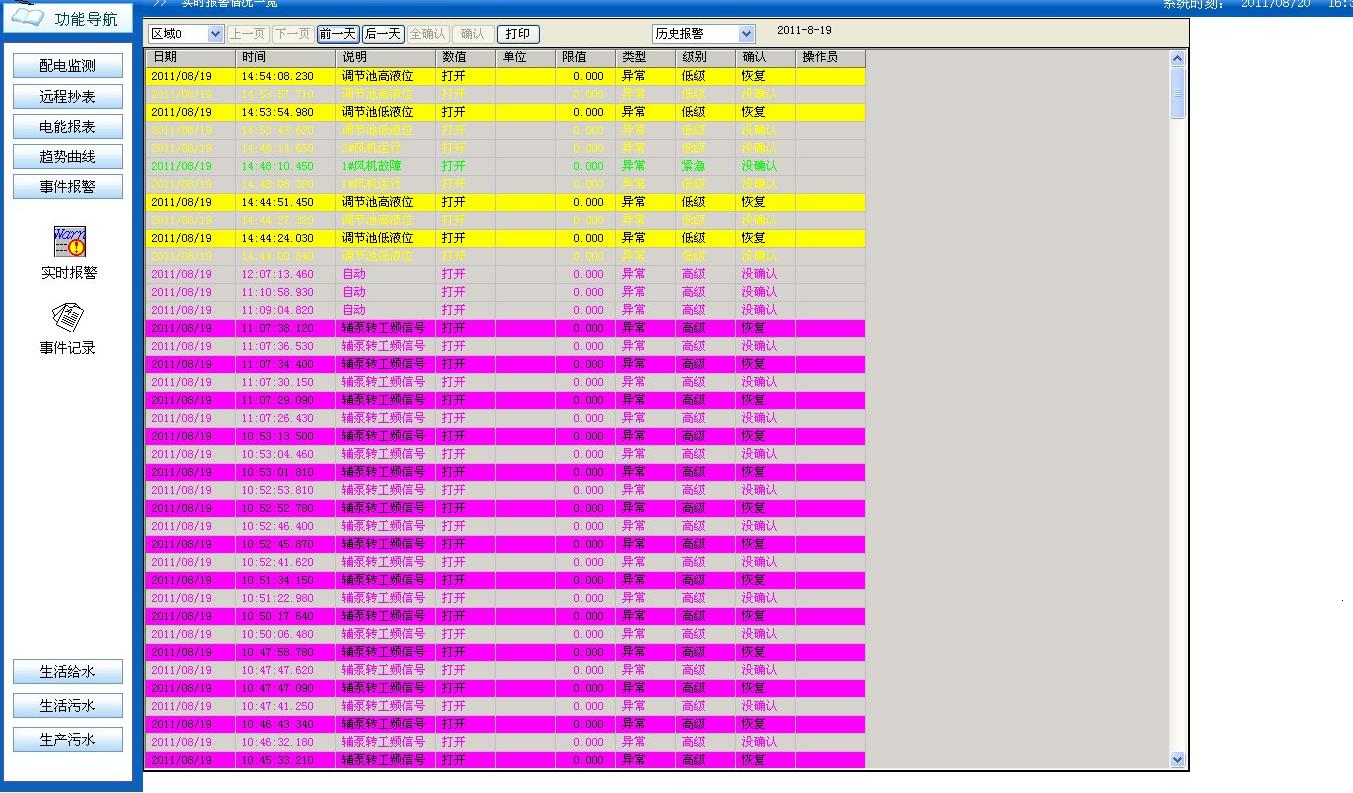The height and width of the screenshot is (793, 1353).
Task: Switch to 生产污水 view
Action: pyautogui.click(x=68, y=739)
